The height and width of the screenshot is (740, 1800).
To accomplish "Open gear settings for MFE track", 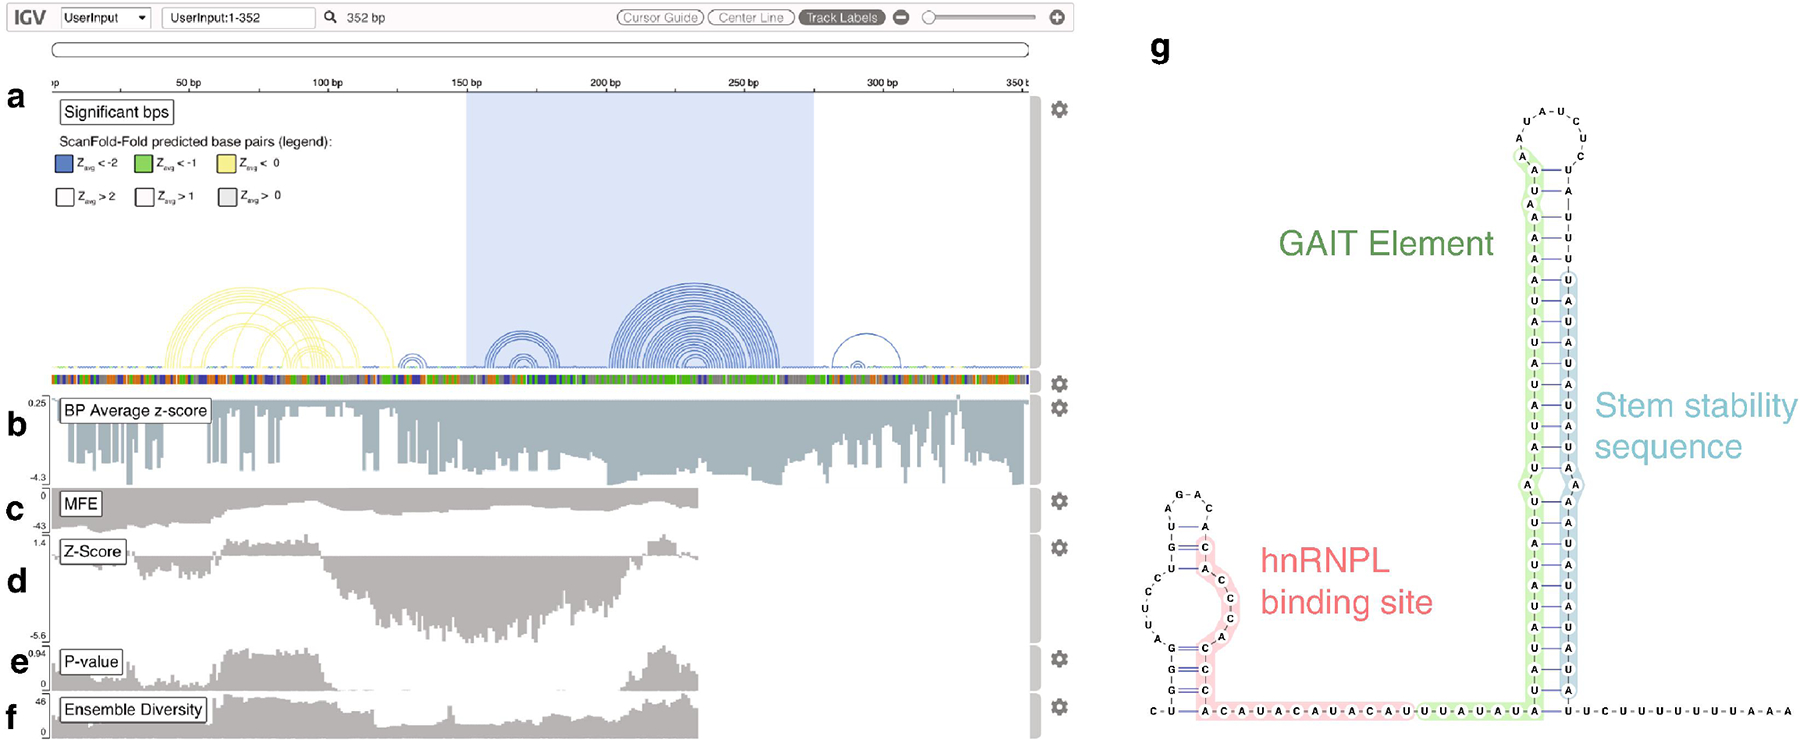I will (1059, 501).
